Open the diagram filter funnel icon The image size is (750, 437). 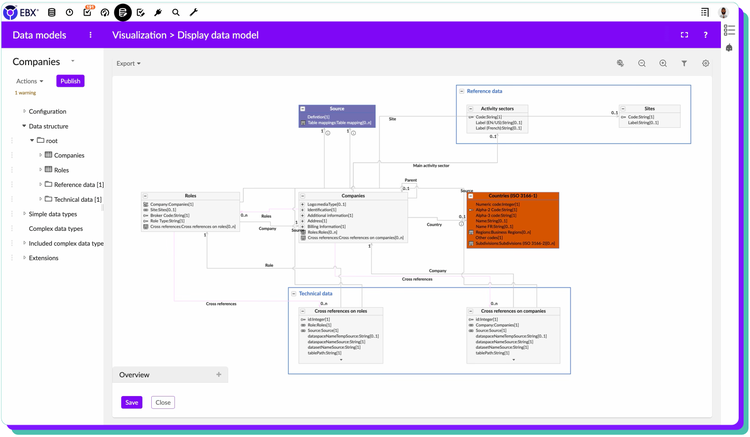(x=684, y=63)
